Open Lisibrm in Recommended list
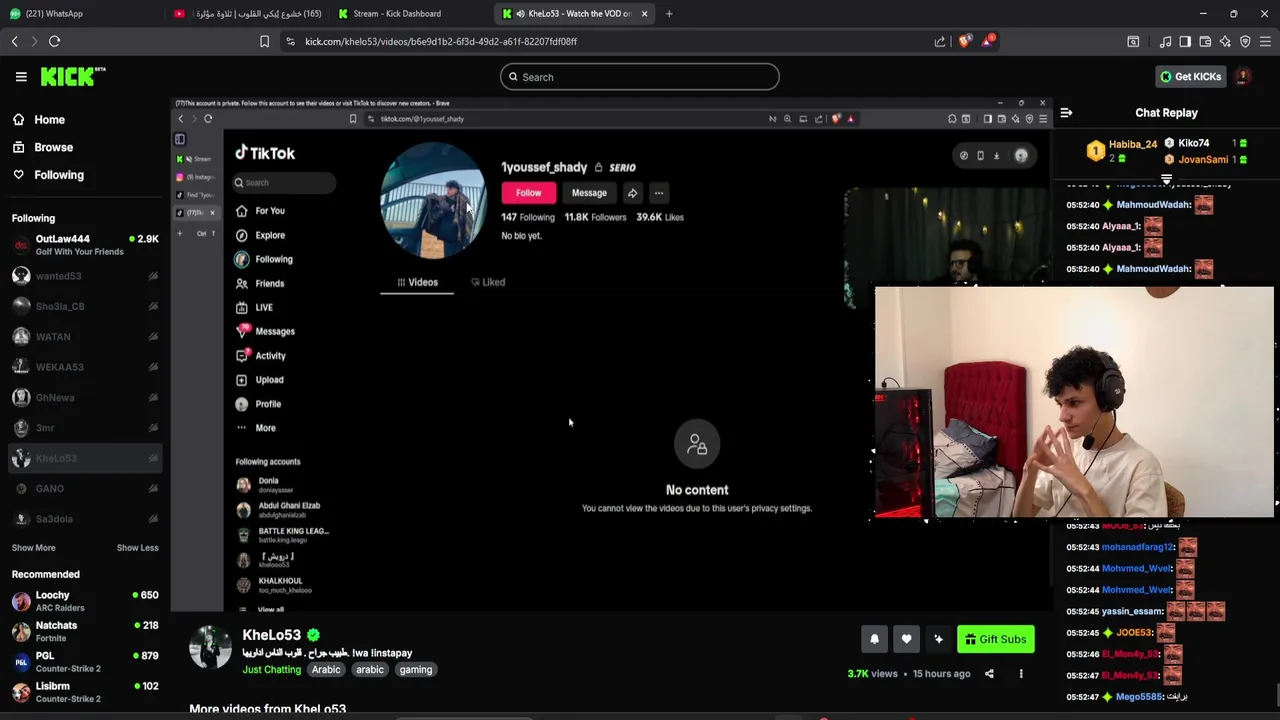The height and width of the screenshot is (720, 1280). point(85,692)
